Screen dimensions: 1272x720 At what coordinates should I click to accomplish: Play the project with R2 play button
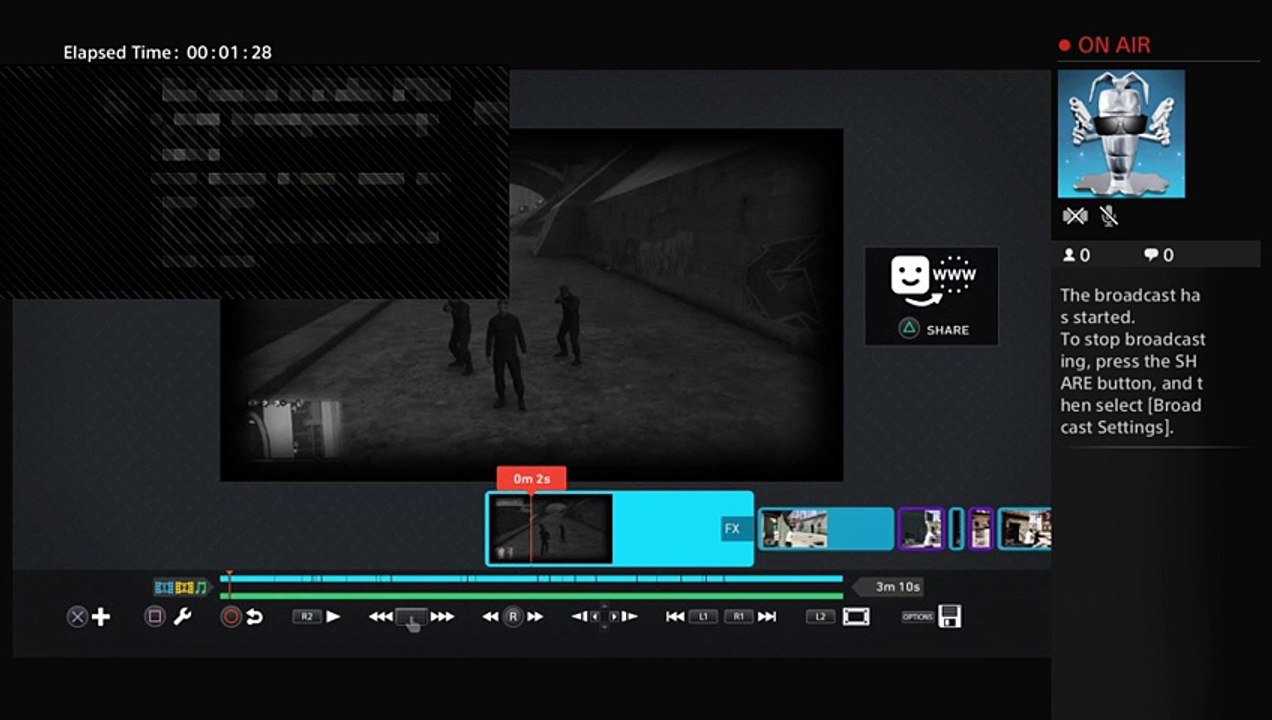334,617
